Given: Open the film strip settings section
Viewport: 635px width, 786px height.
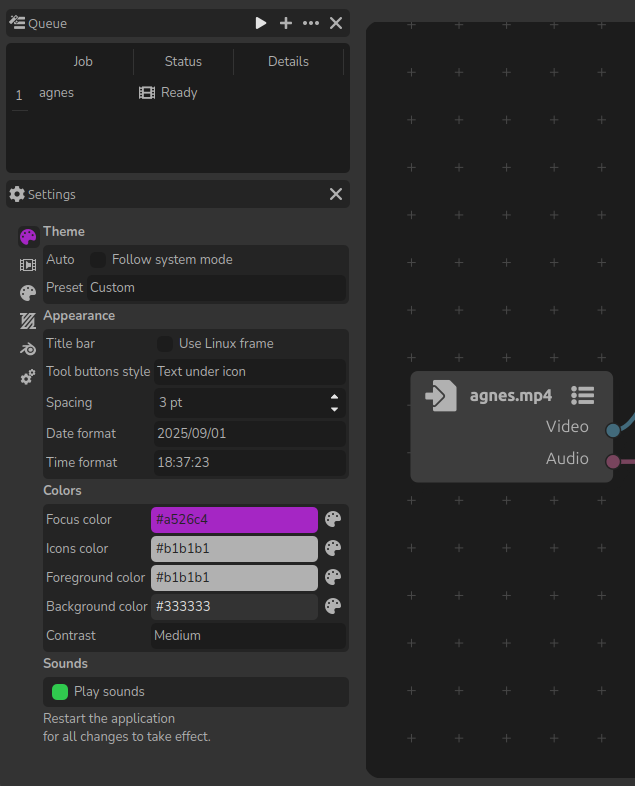Looking at the screenshot, I should click(x=28, y=265).
